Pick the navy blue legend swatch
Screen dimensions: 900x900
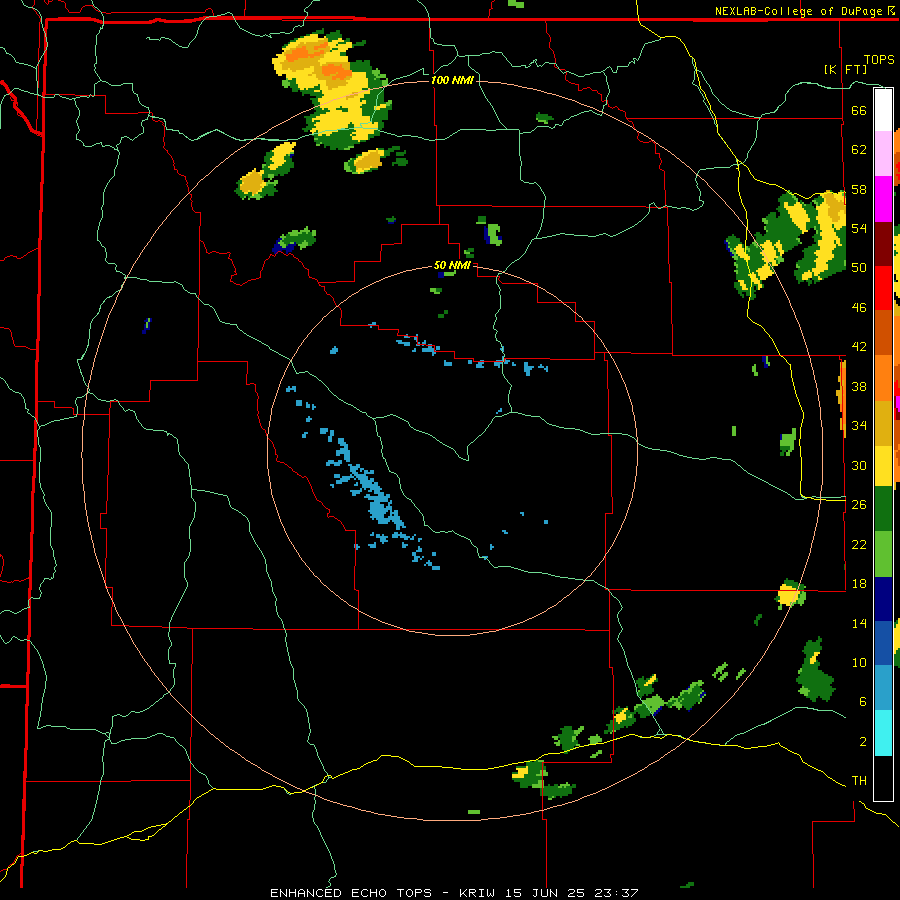[883, 599]
